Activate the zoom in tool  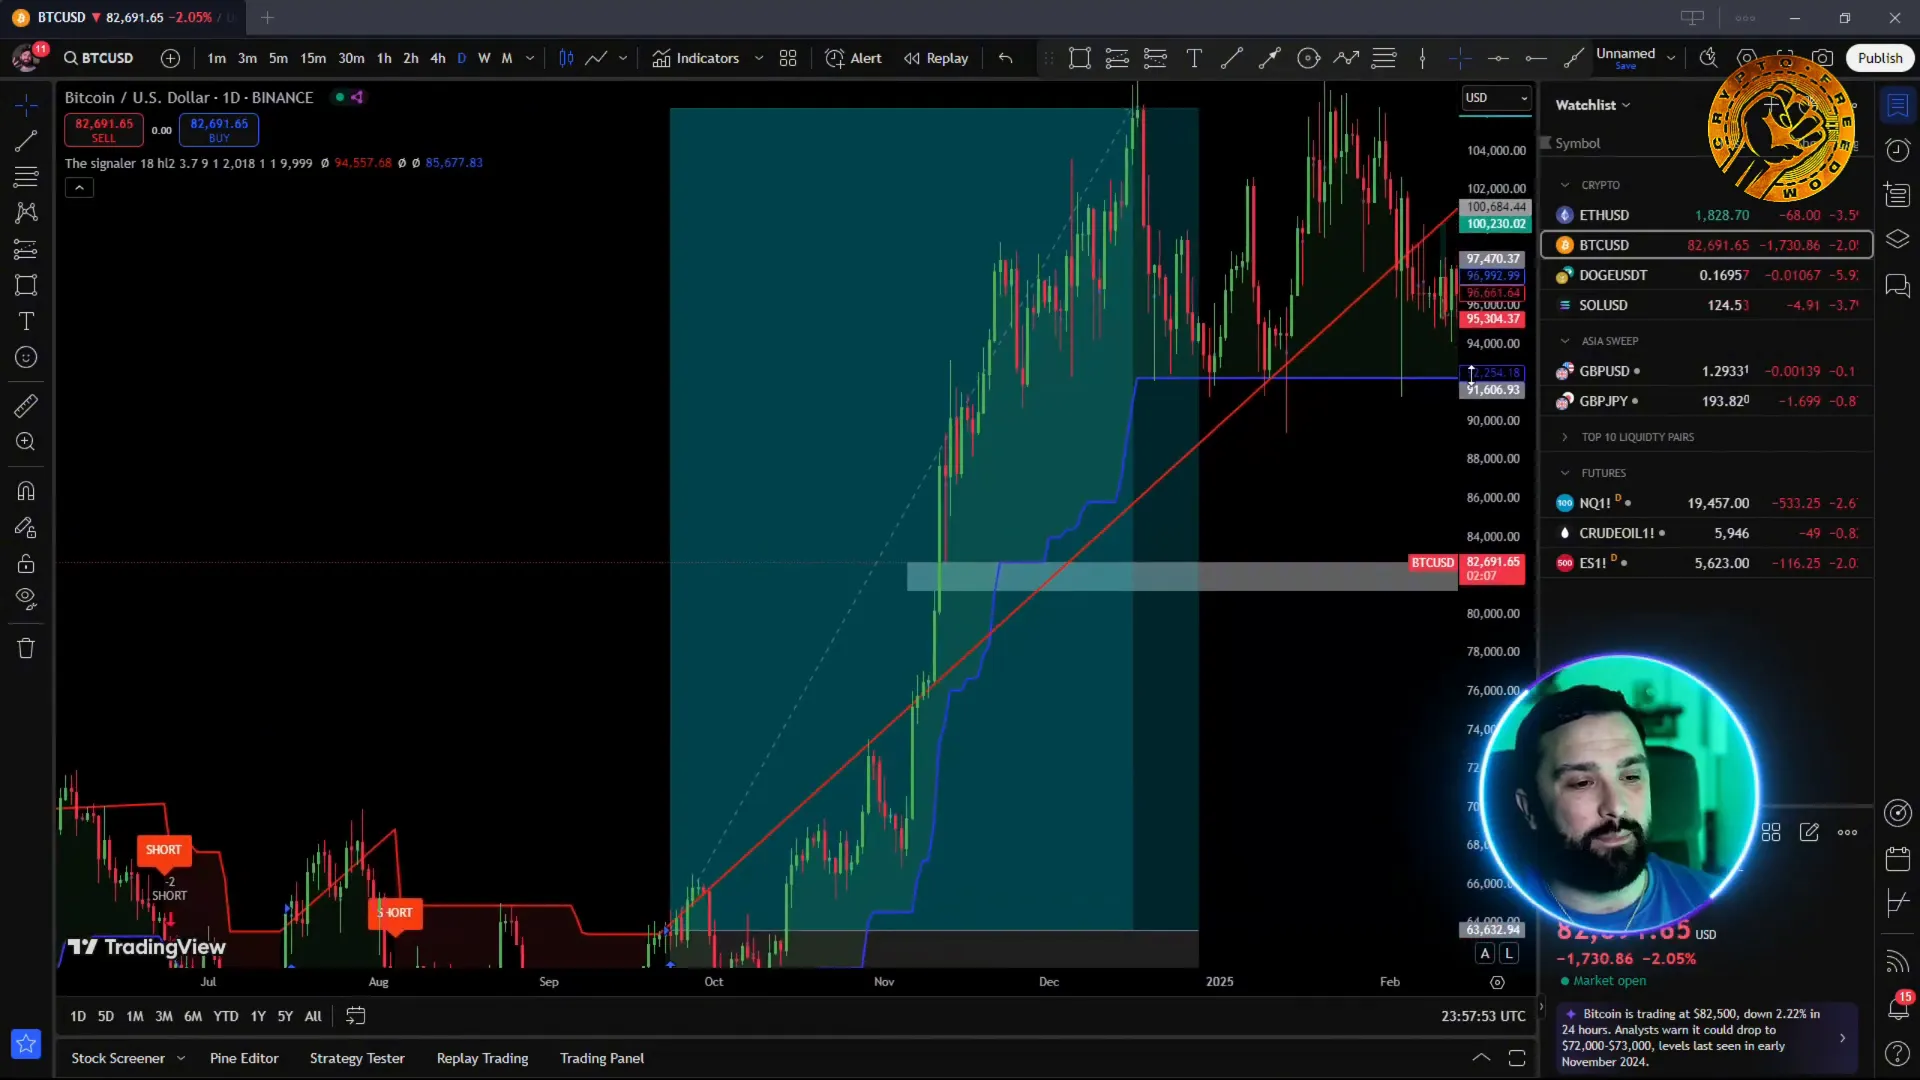(26, 442)
